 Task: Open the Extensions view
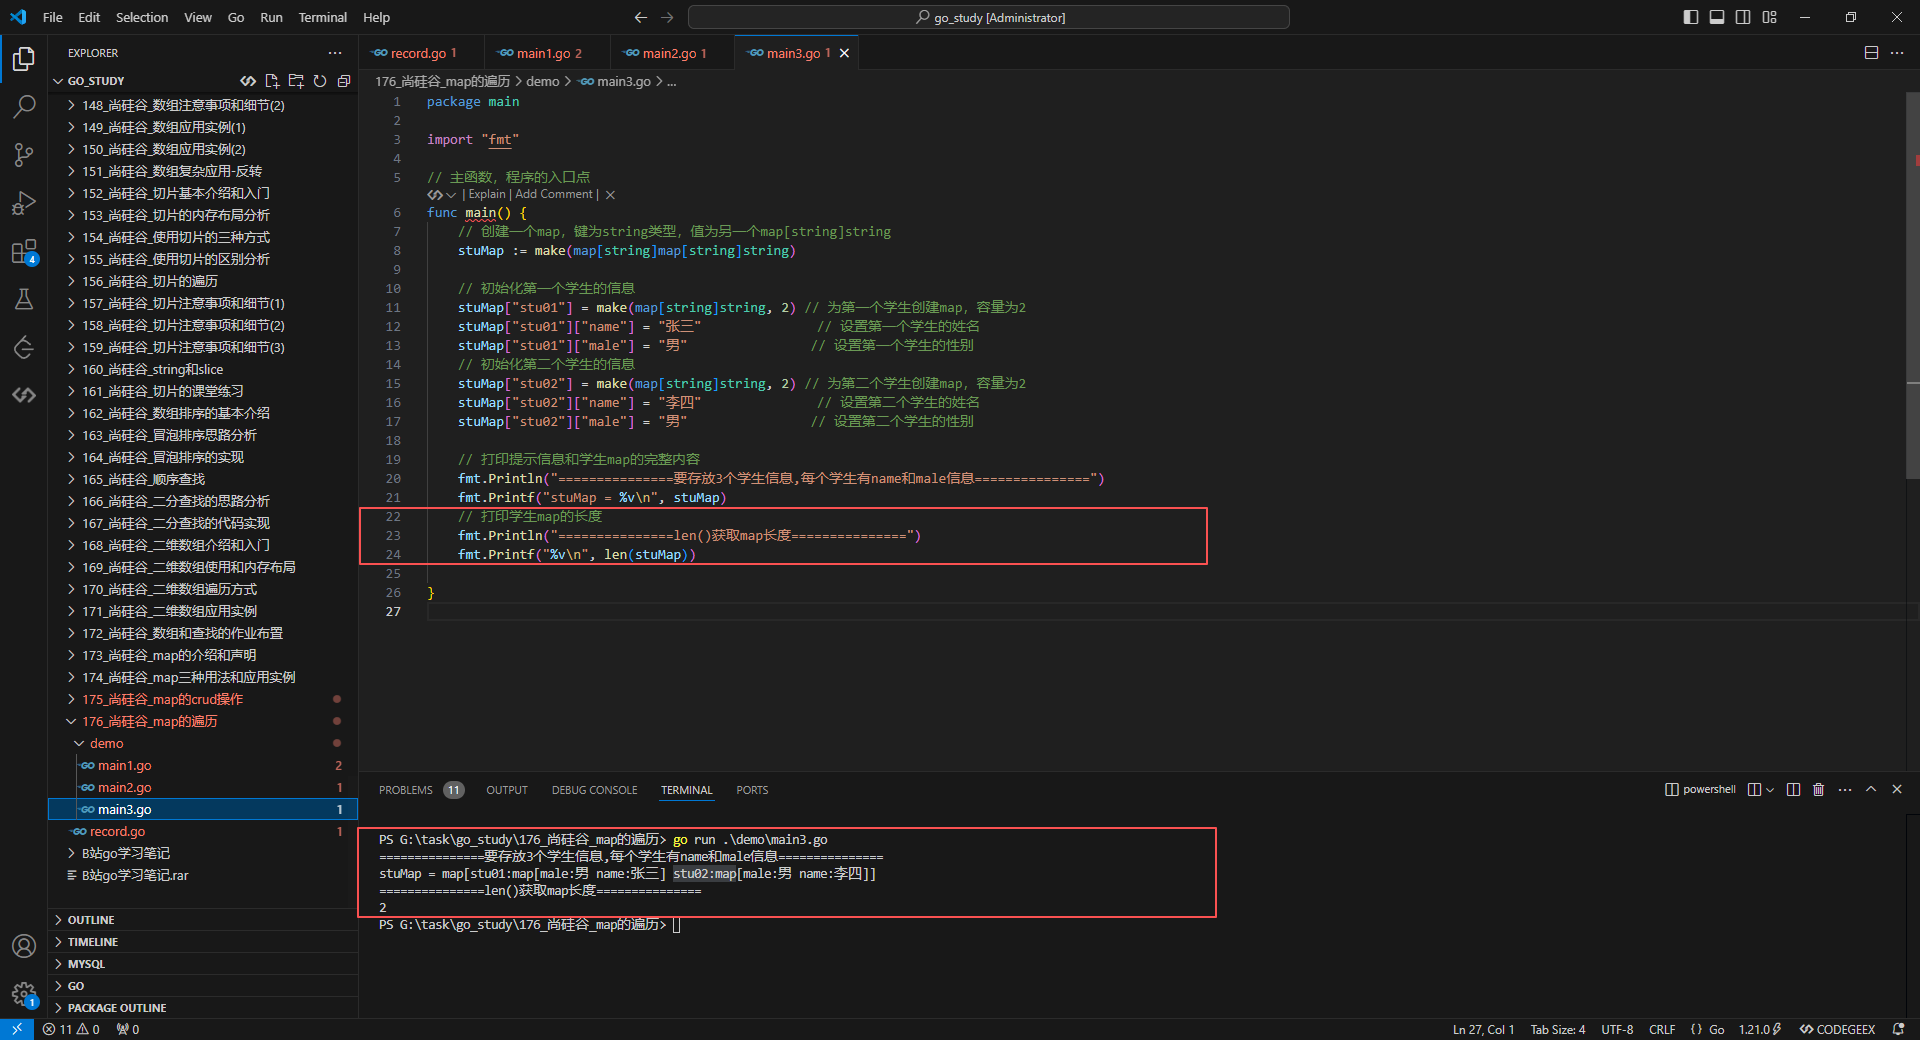click(24, 252)
